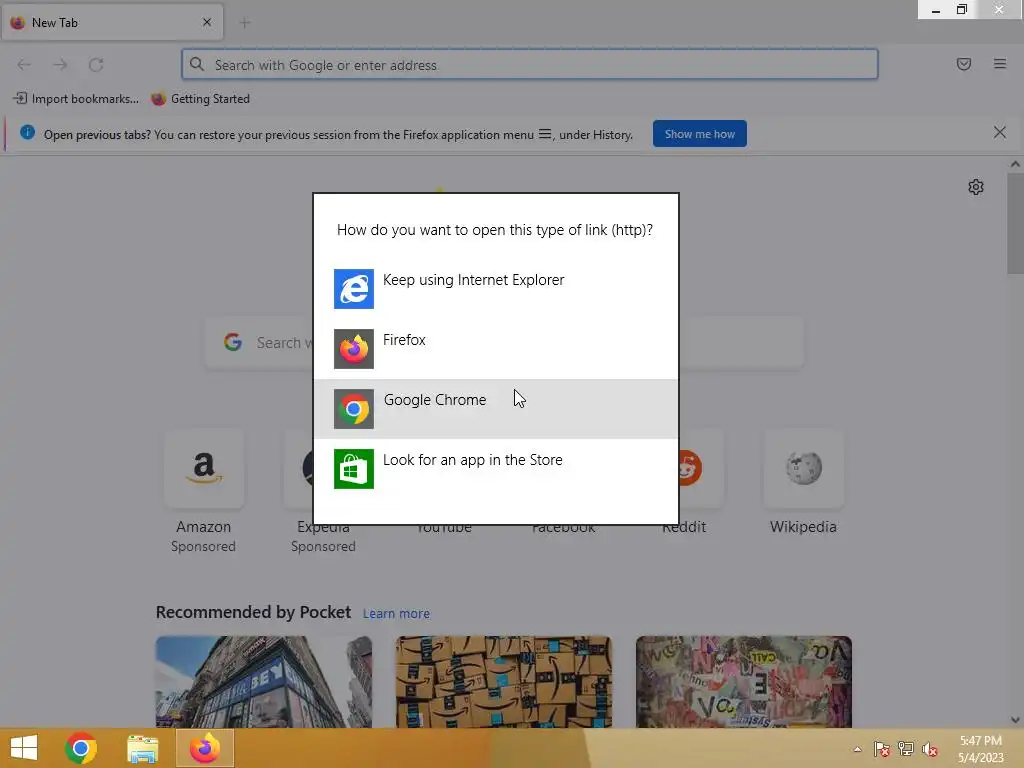
Task: Click the scrollbar down arrow
Action: [1015, 720]
